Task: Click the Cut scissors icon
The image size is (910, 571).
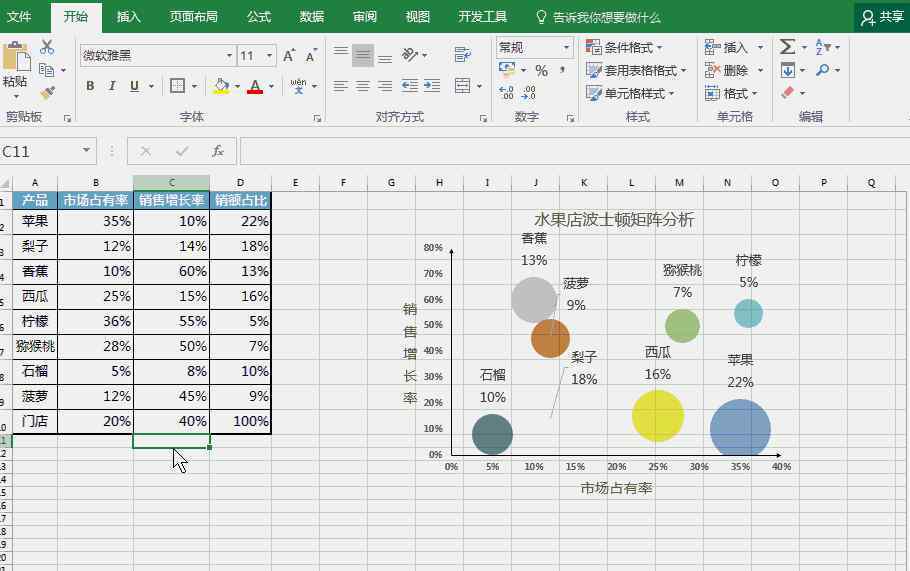Action: click(47, 48)
